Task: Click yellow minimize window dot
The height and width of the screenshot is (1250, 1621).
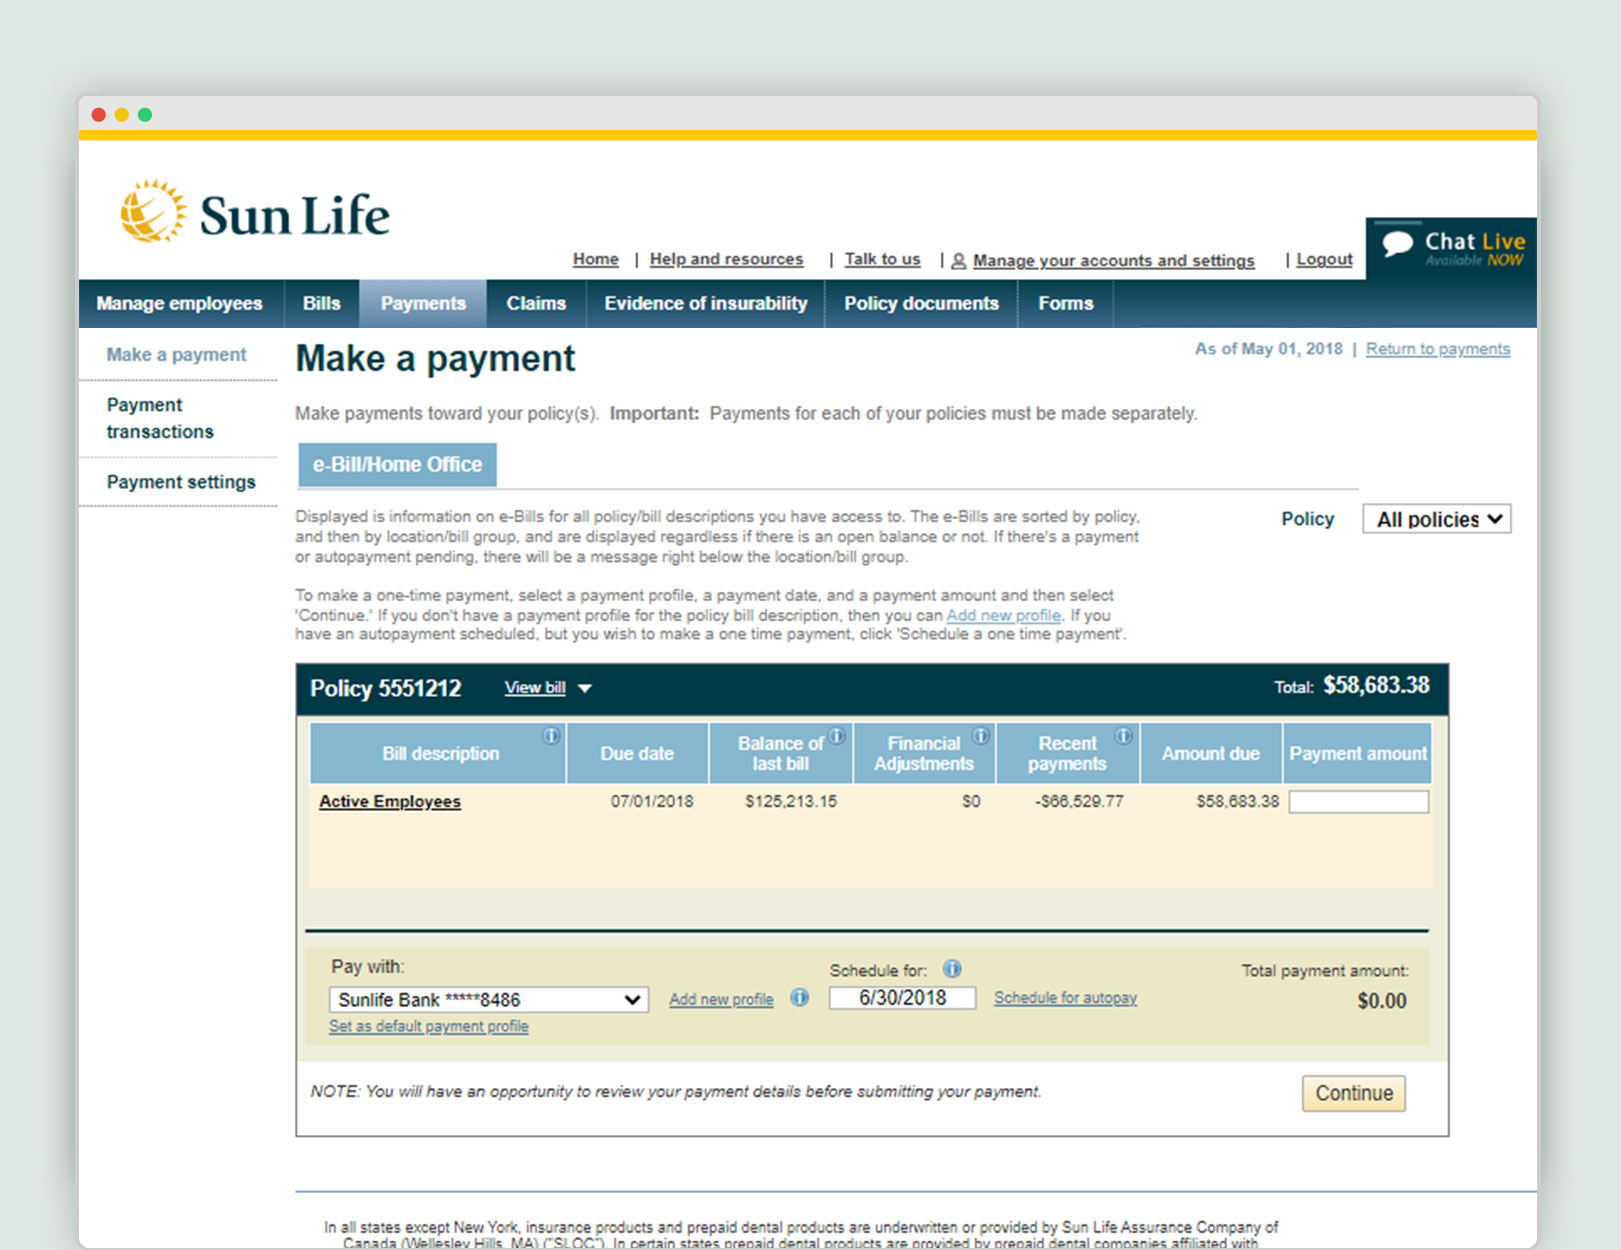Action: (x=122, y=115)
